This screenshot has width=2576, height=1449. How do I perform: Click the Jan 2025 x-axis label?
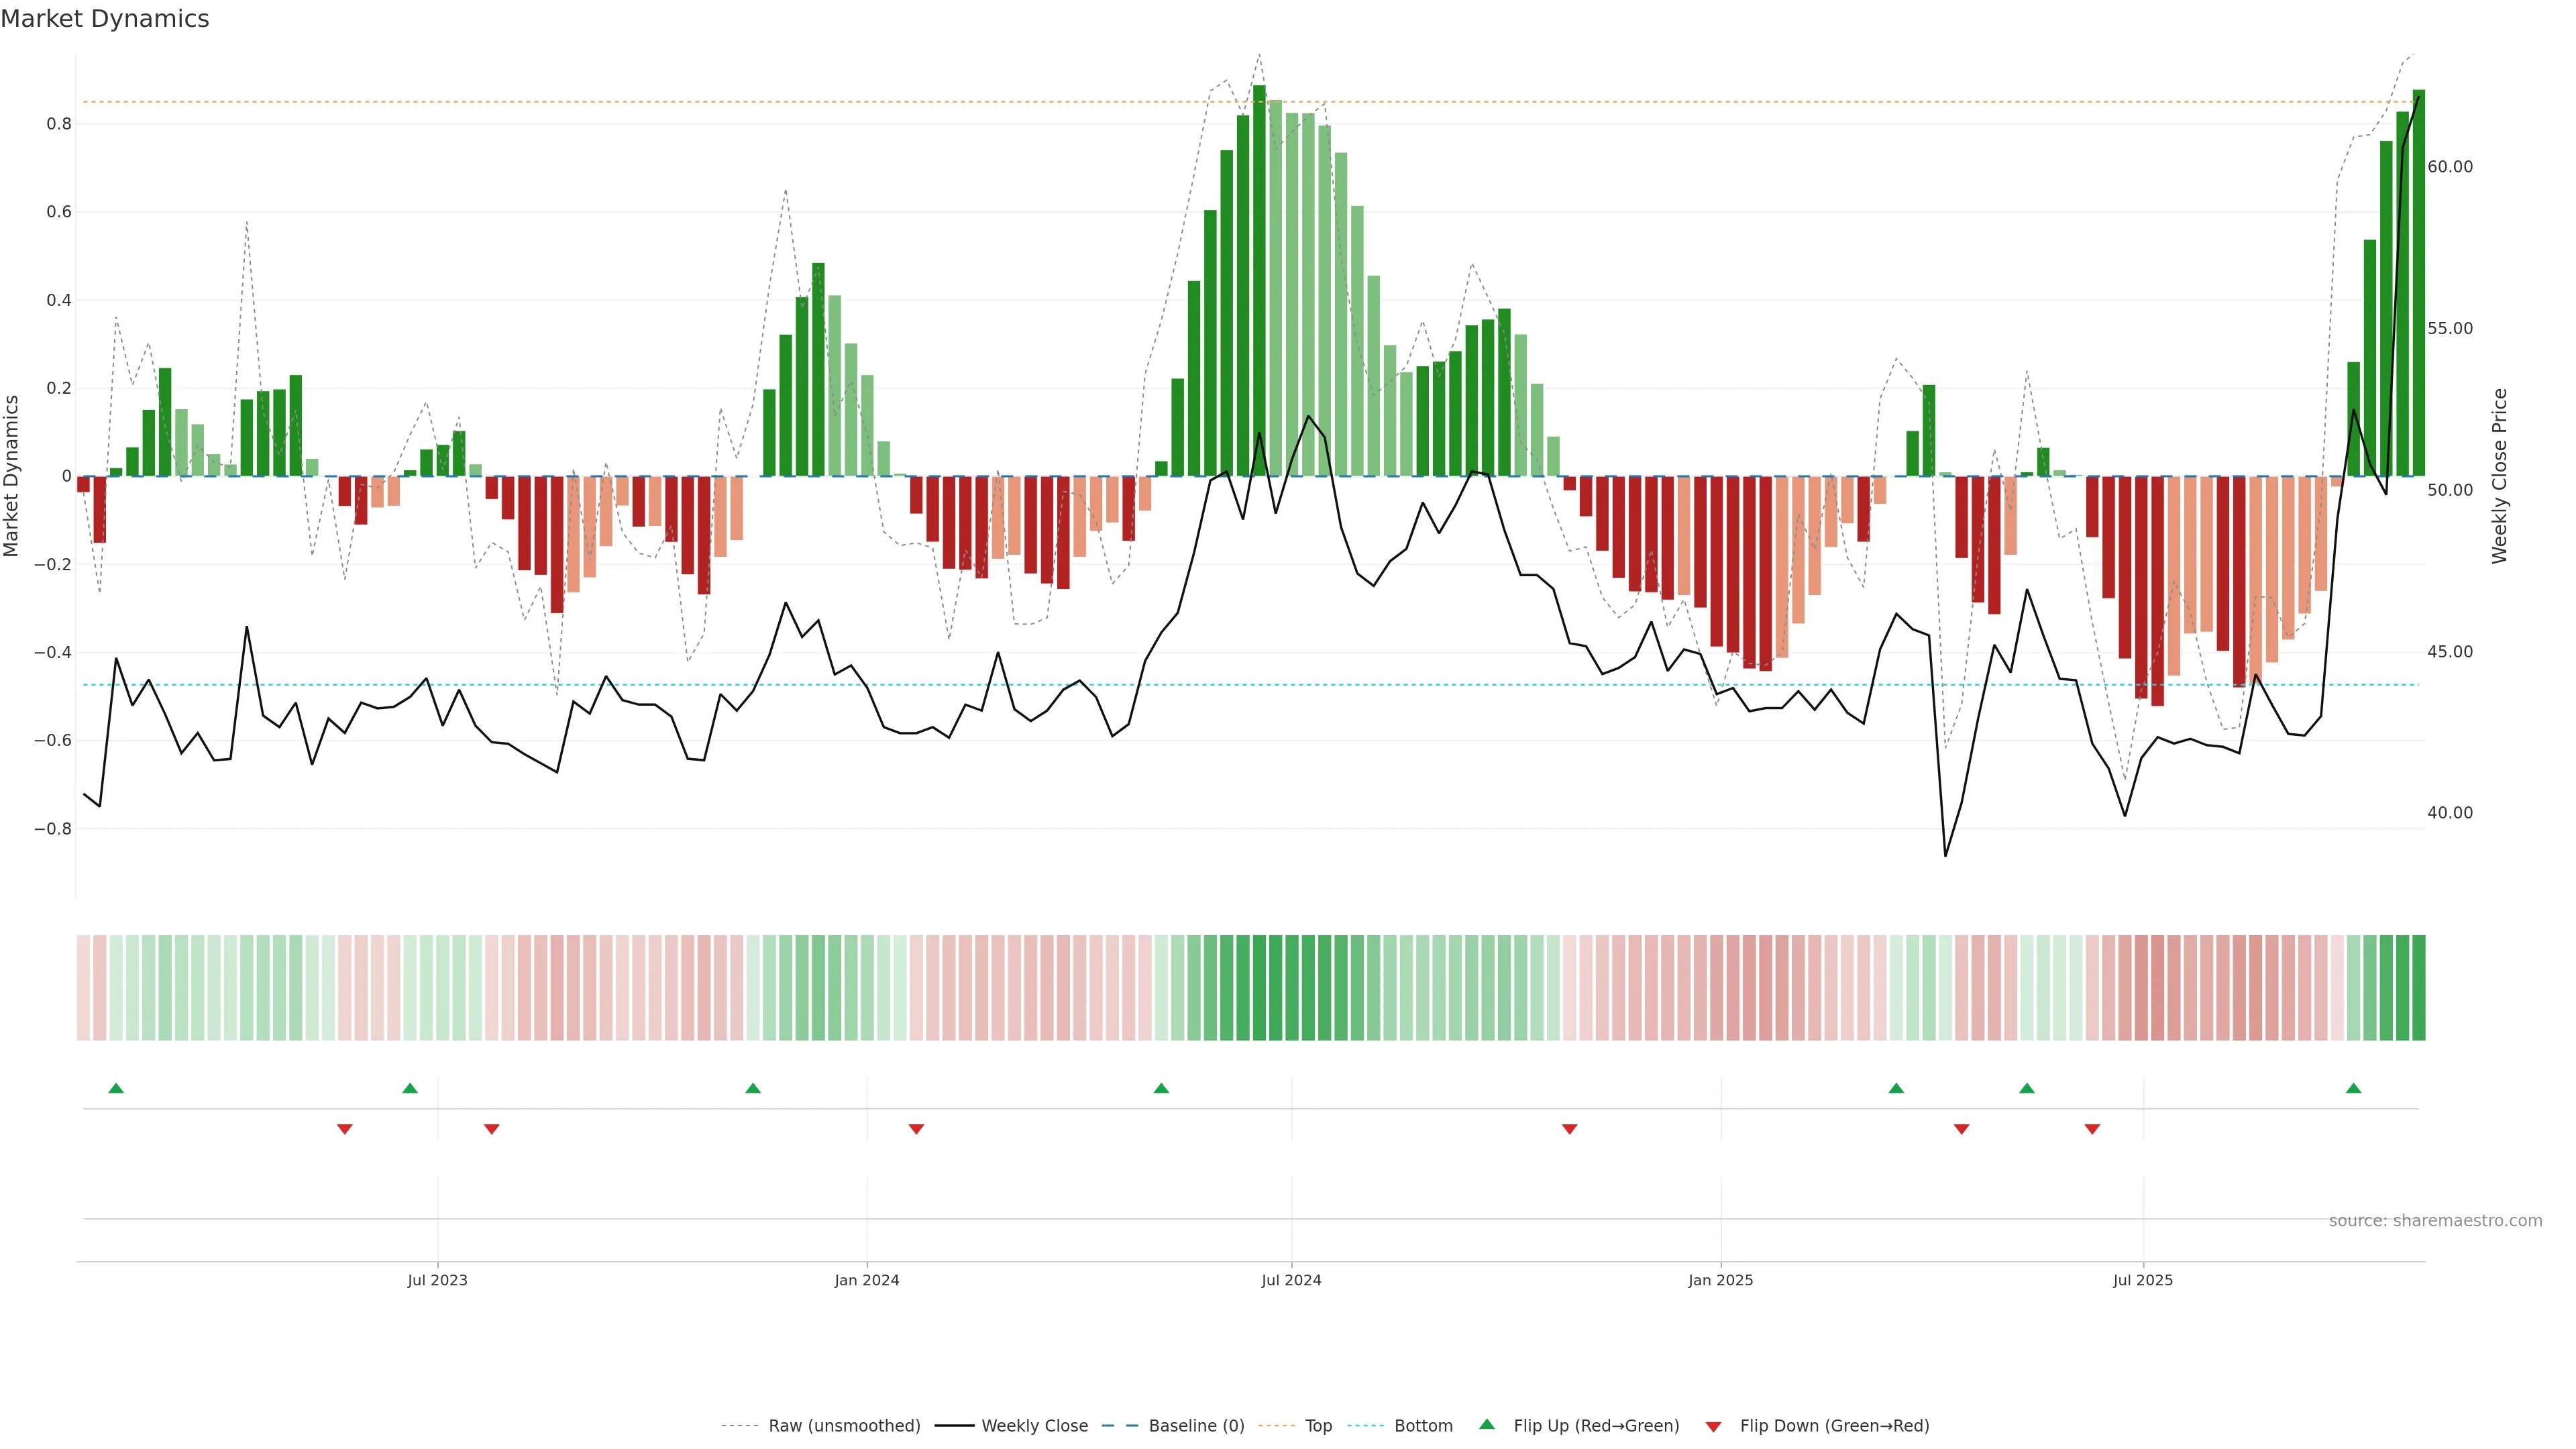[1720, 1280]
